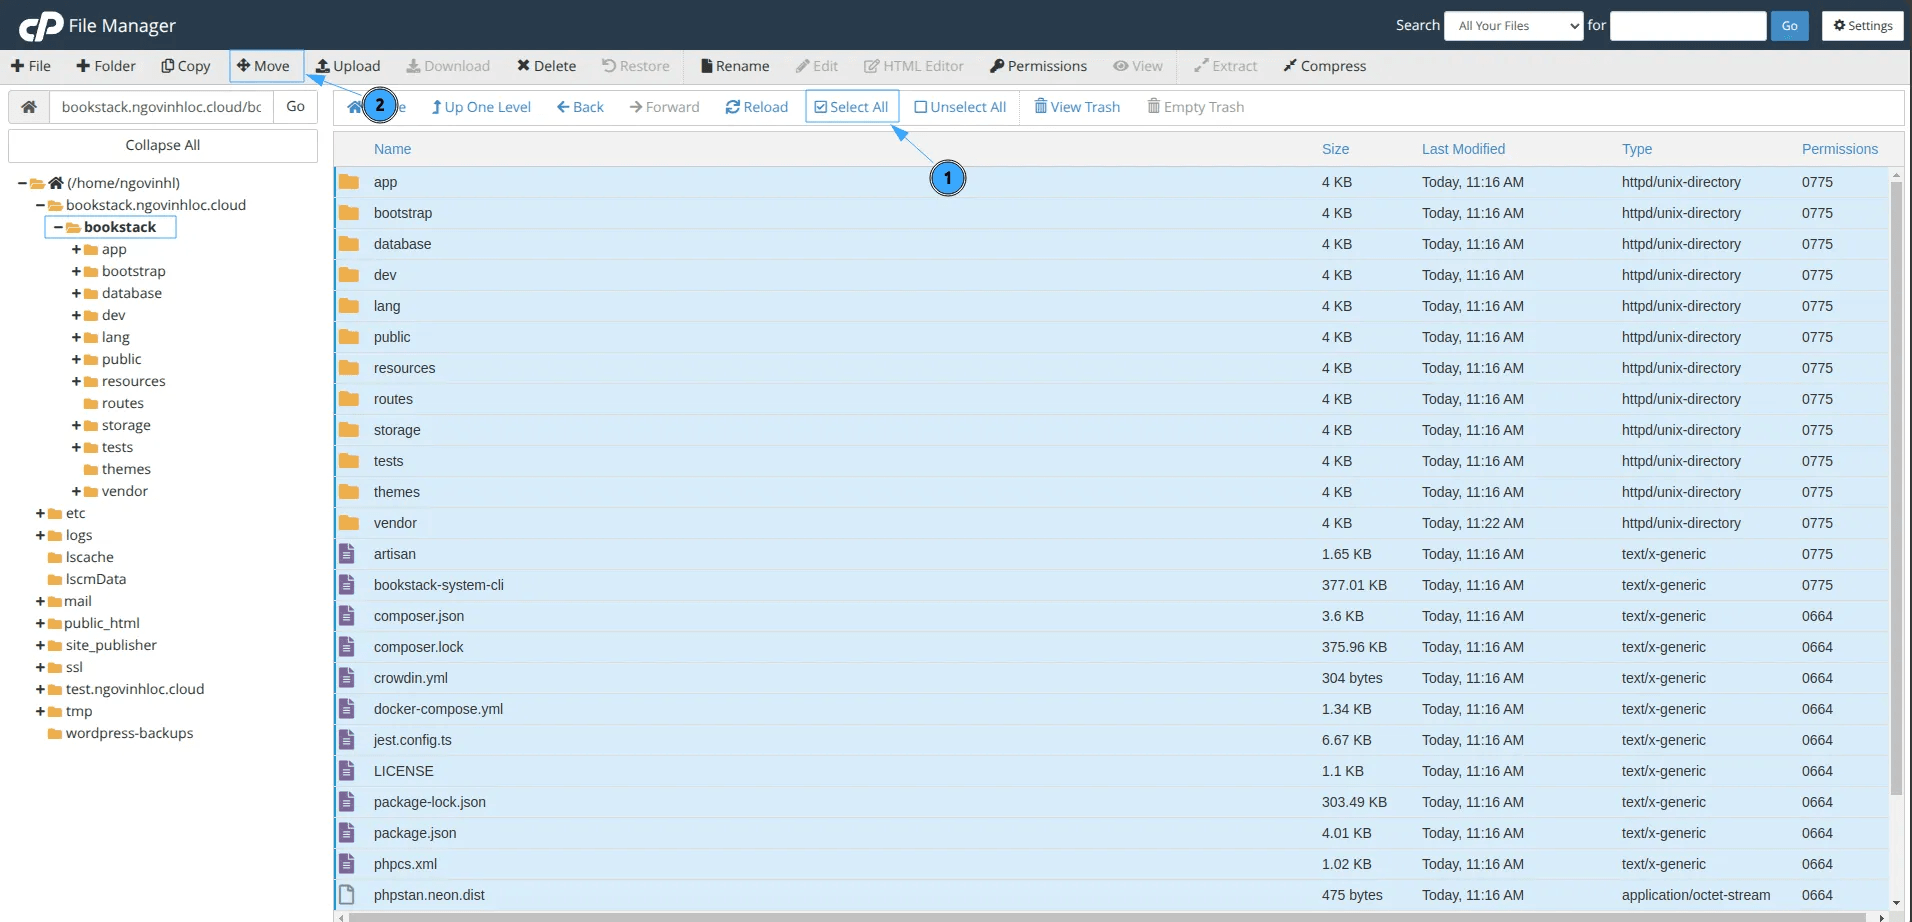Image resolution: width=1912 pixels, height=922 pixels.
Task: Click View Trash icon
Action: [x=1076, y=106]
